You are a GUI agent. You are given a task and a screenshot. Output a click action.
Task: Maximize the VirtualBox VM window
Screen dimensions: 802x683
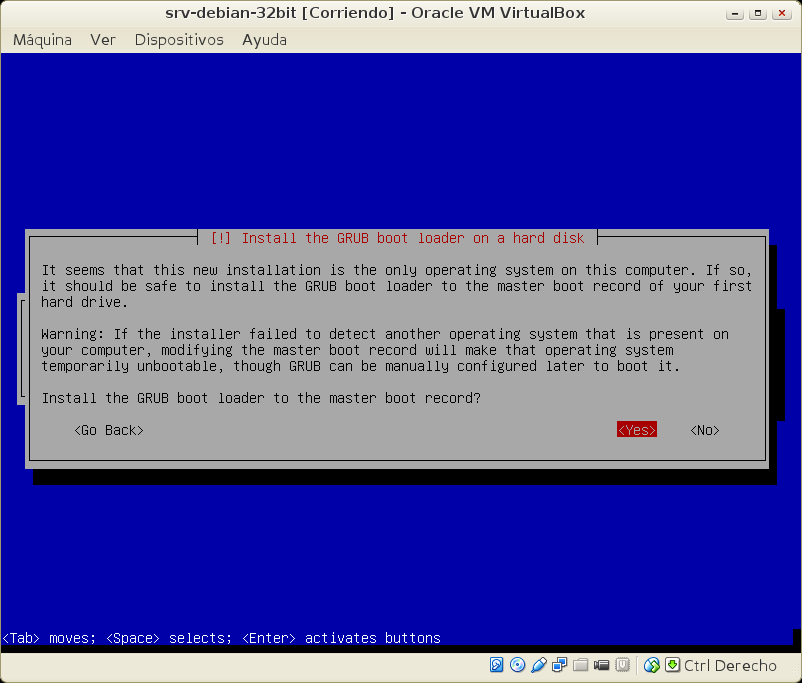[x=759, y=13]
